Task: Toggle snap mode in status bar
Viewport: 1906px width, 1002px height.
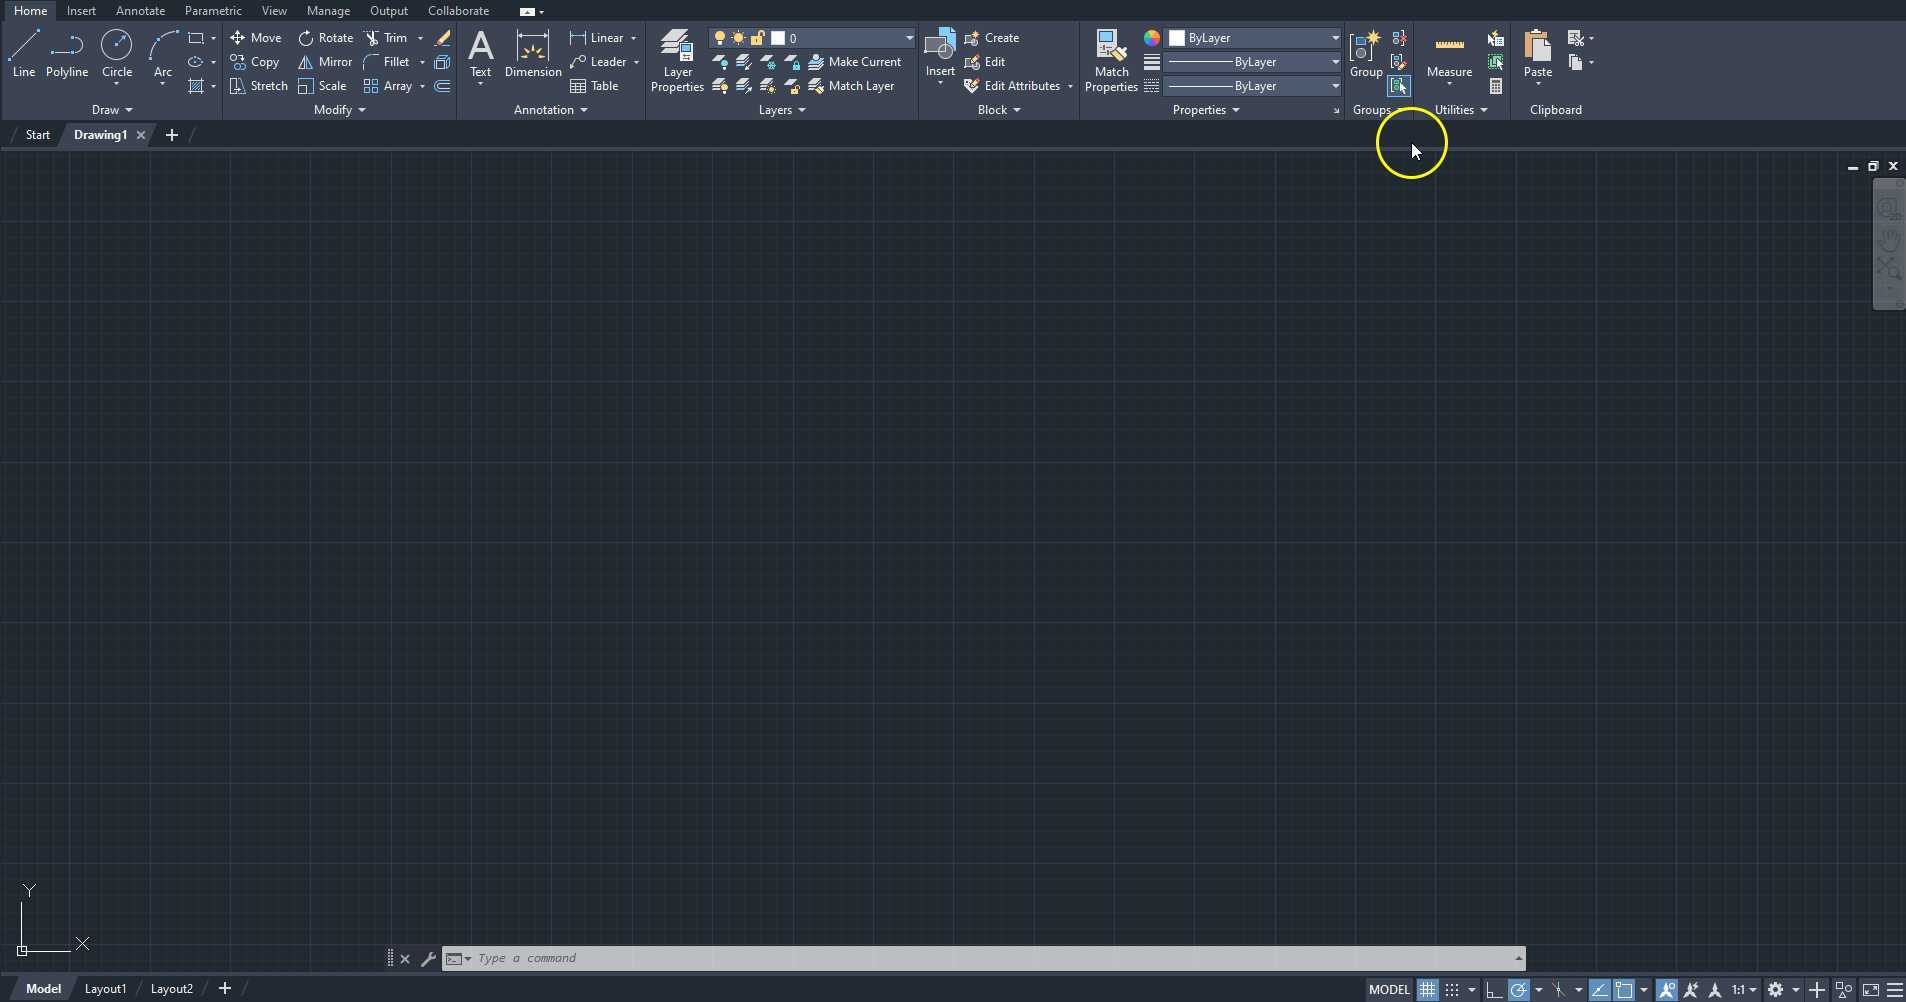Action: pyautogui.click(x=1452, y=990)
